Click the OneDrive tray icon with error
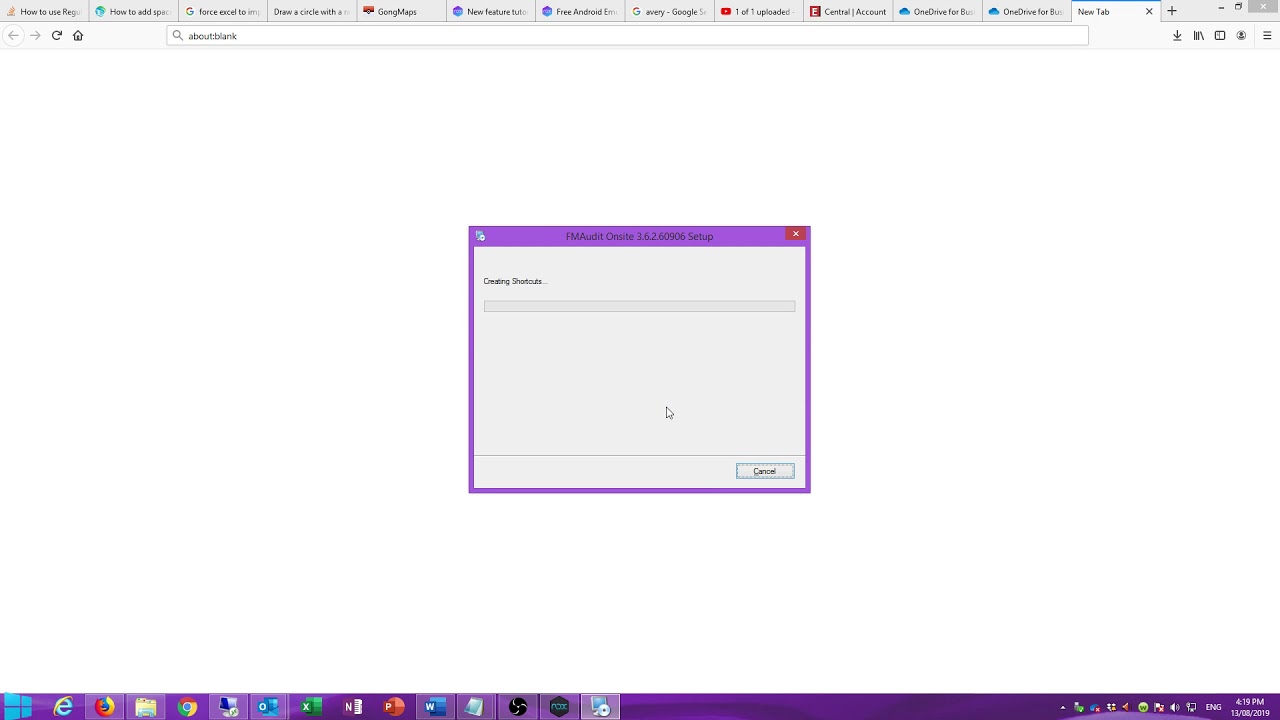 point(1095,708)
